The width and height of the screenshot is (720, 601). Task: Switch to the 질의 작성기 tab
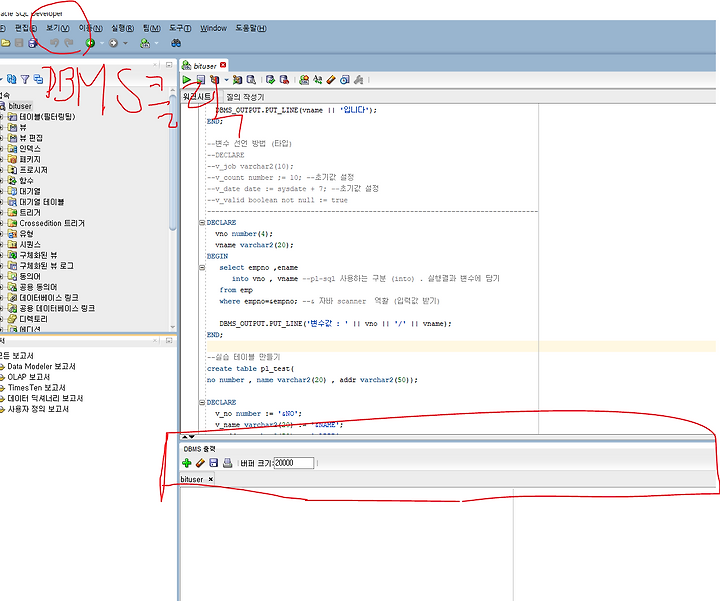245,97
